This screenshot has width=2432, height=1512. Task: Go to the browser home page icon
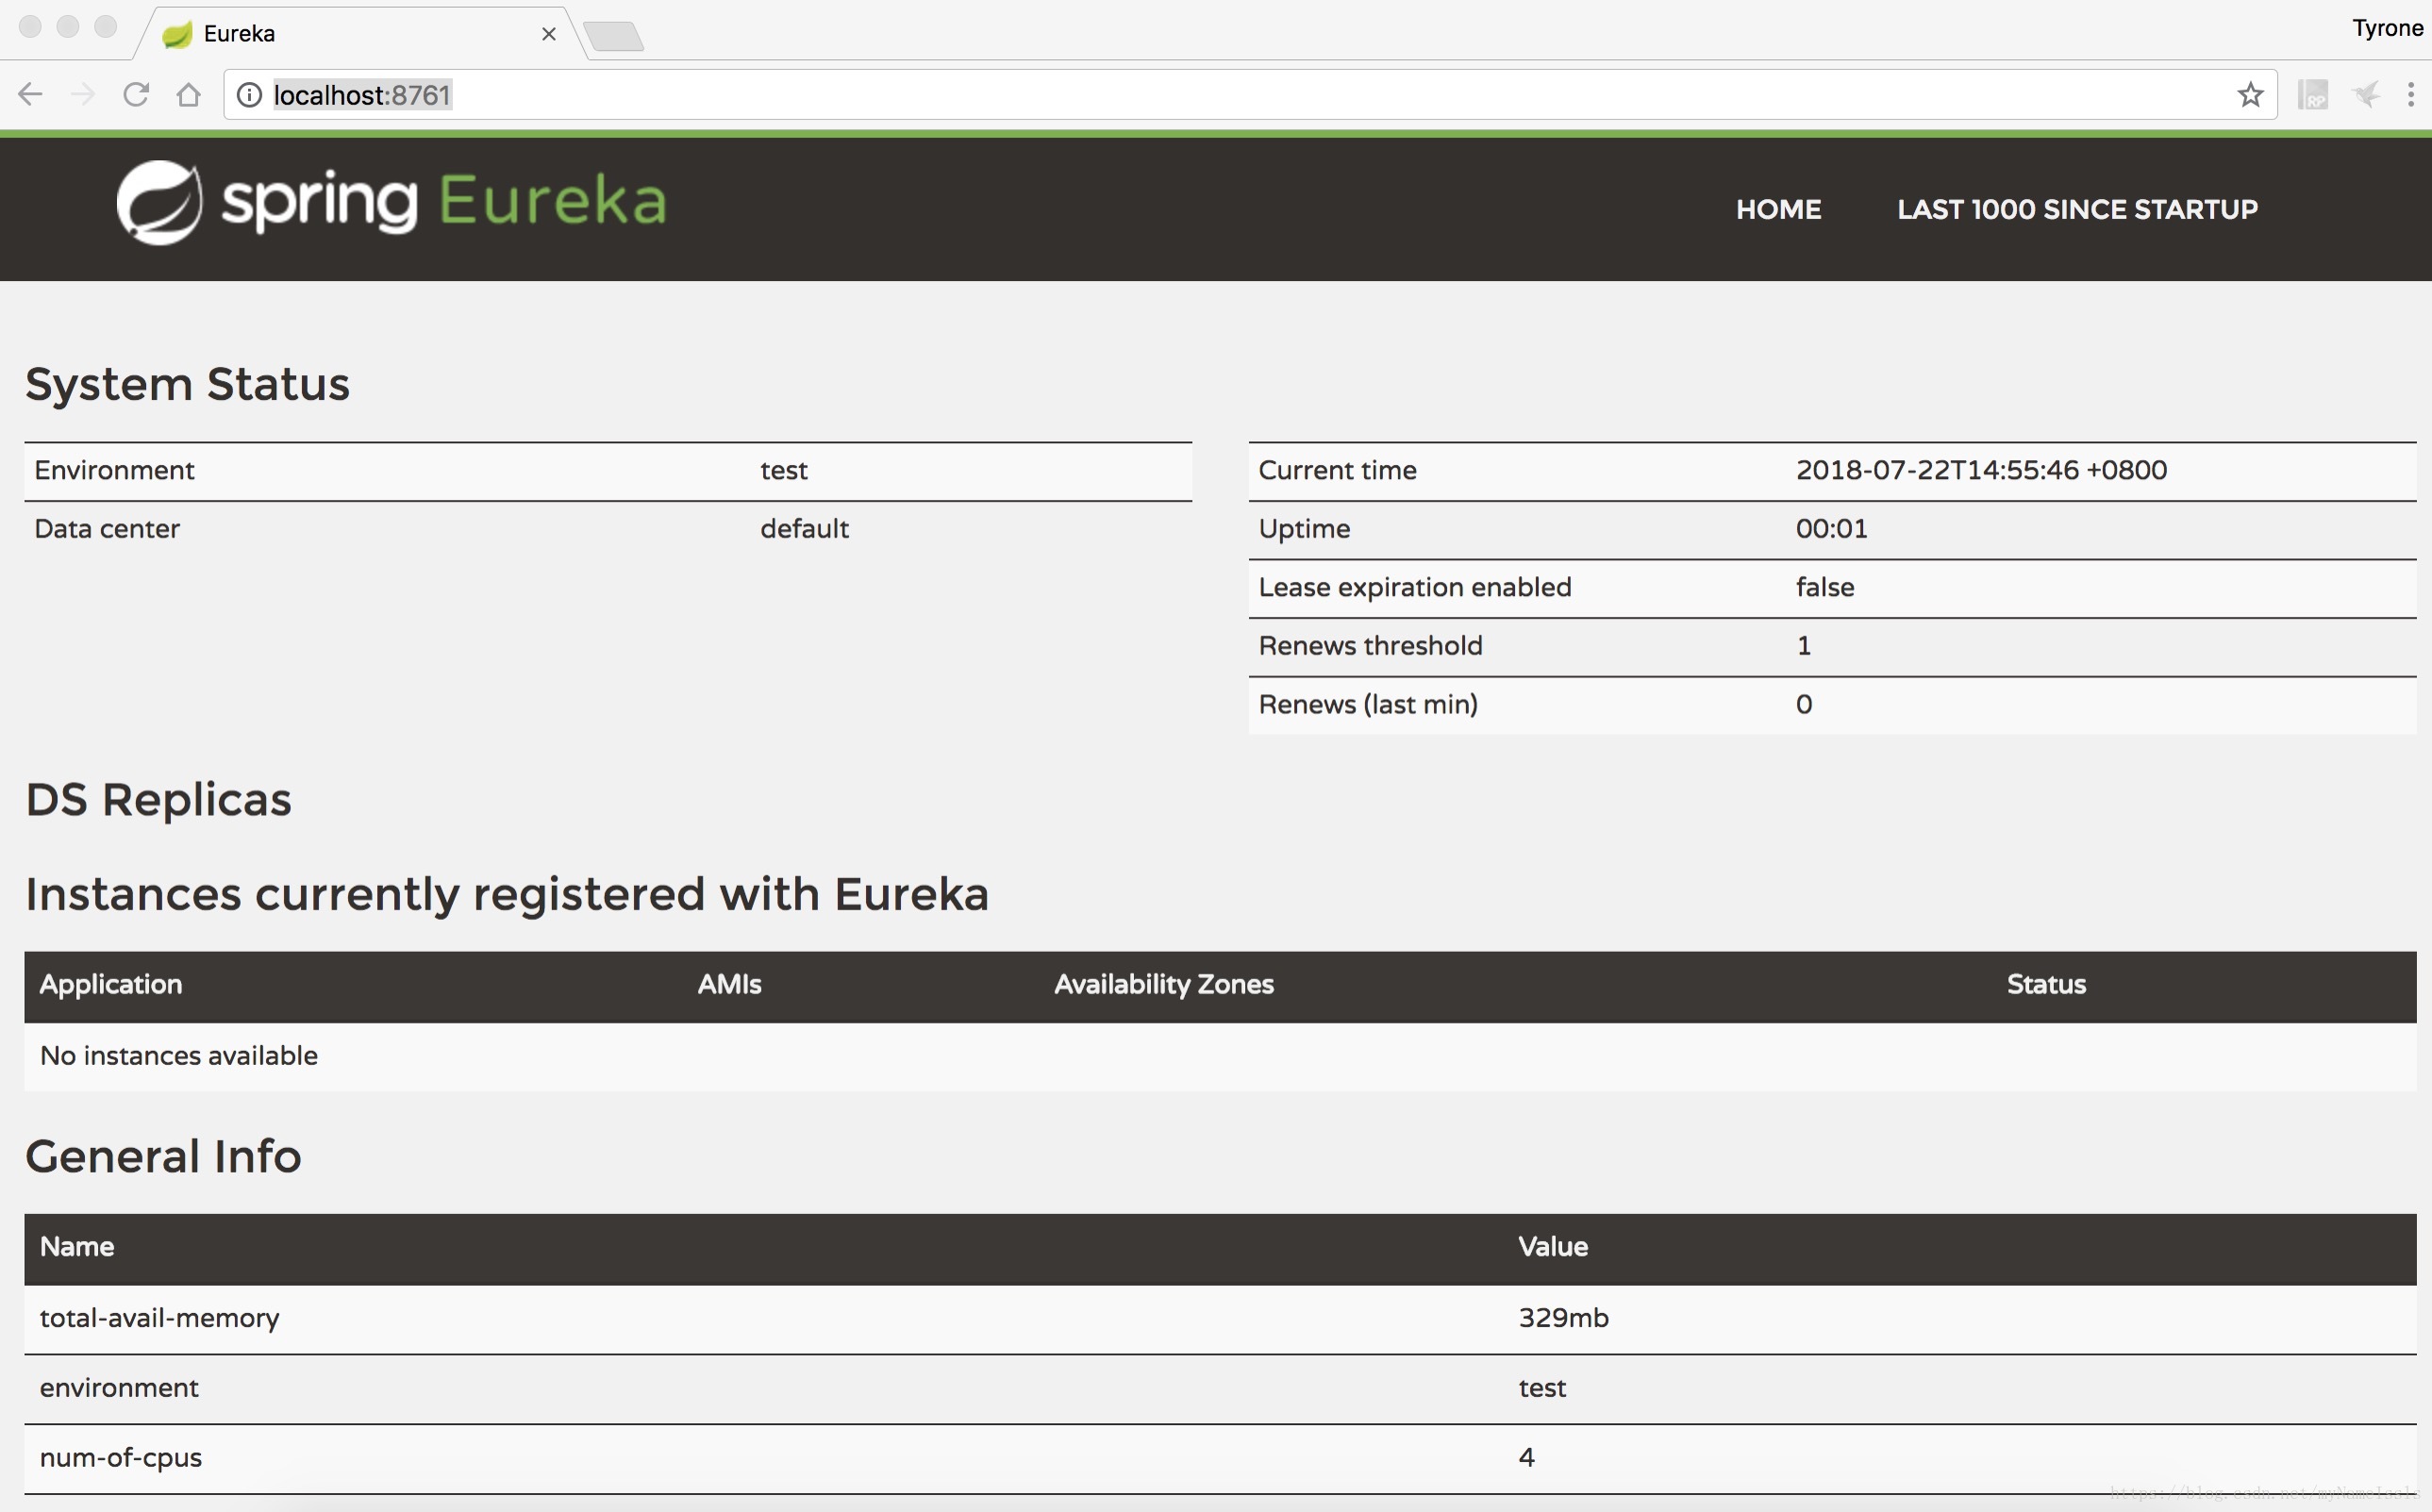click(x=189, y=95)
